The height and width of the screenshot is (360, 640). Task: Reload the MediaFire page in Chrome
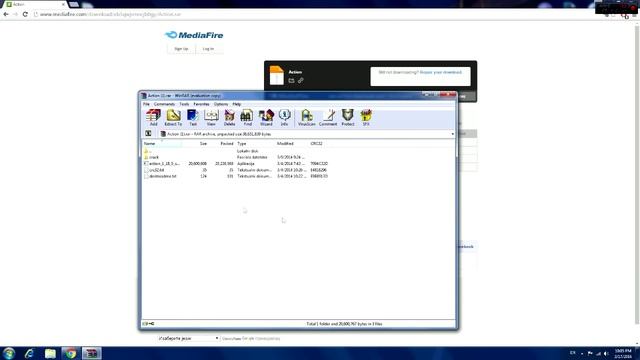pos(25,14)
